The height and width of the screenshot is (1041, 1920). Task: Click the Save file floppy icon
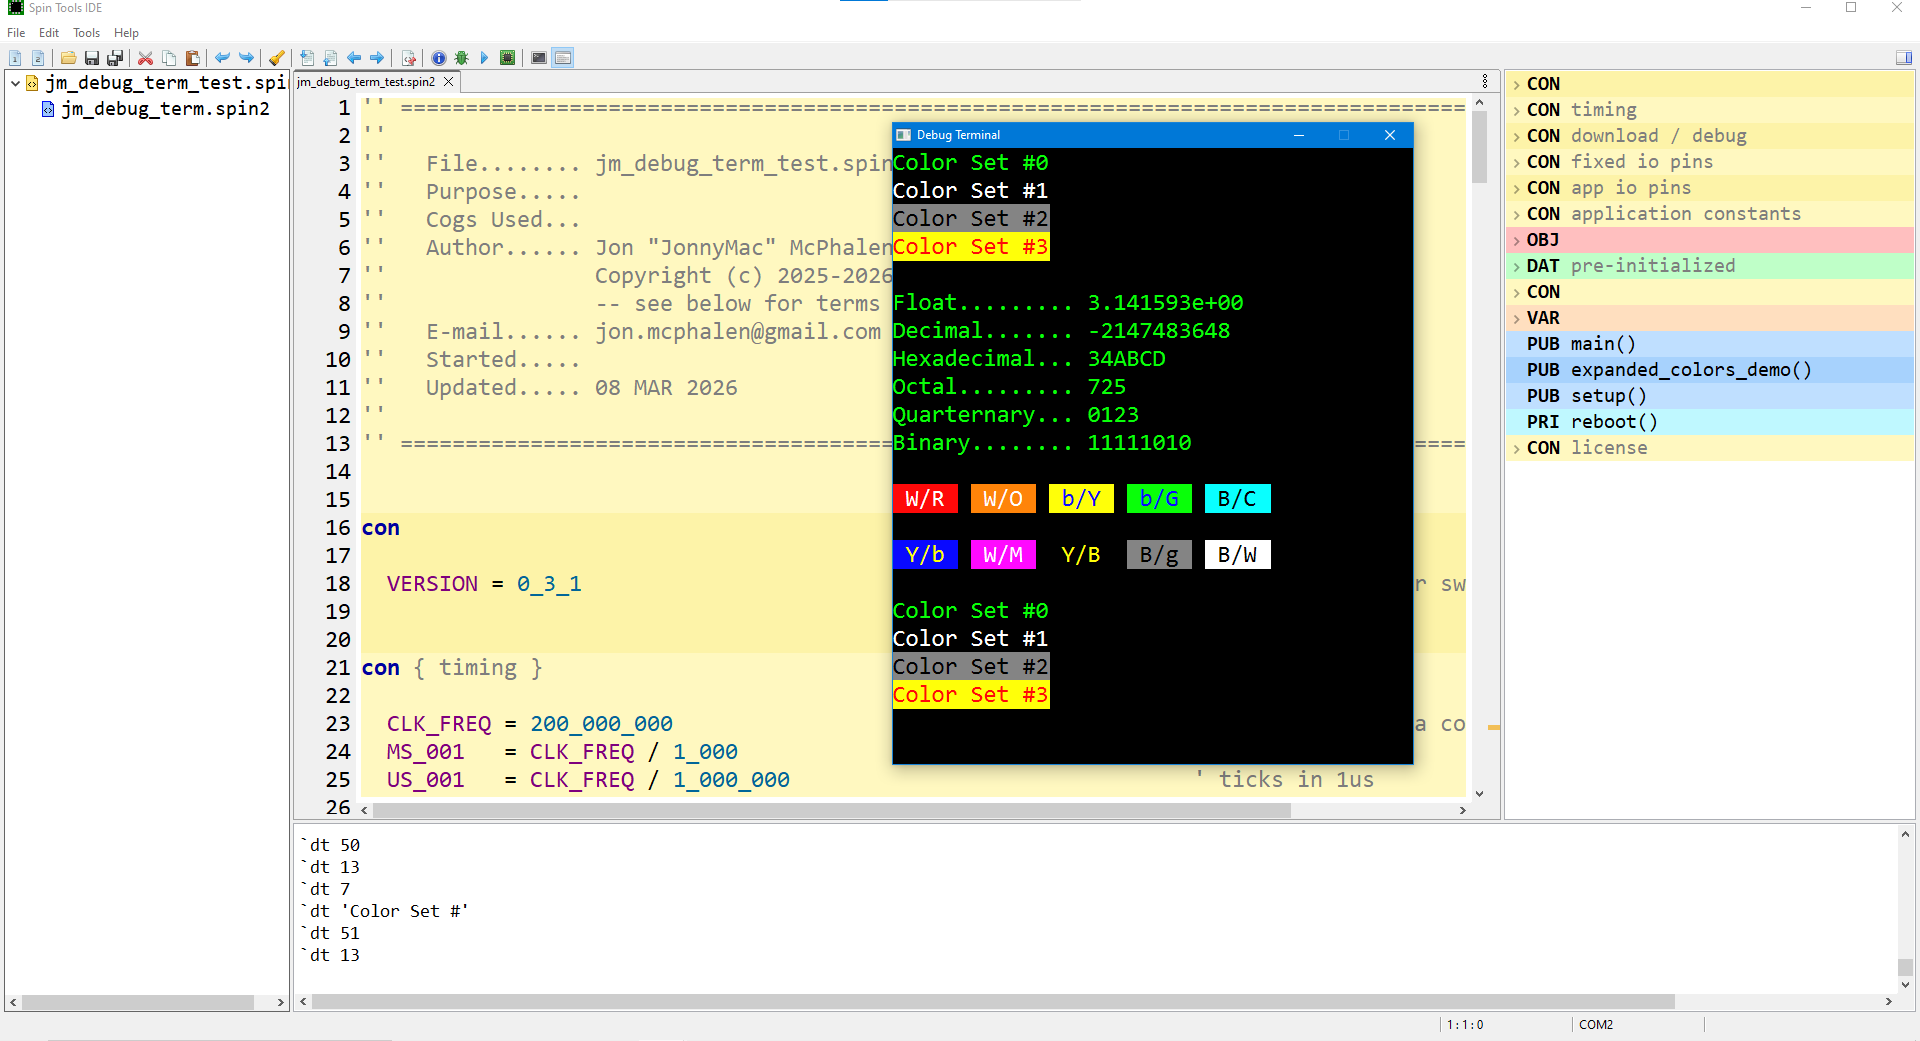pos(92,58)
